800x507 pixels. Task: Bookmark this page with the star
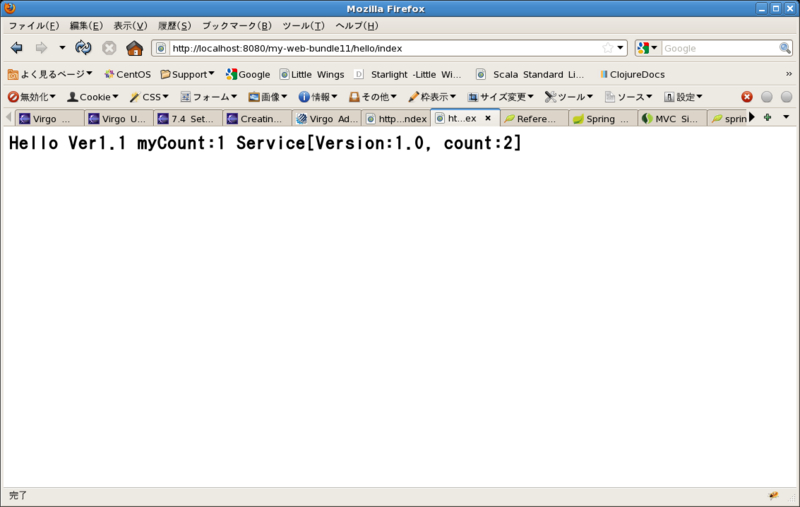tap(607, 48)
